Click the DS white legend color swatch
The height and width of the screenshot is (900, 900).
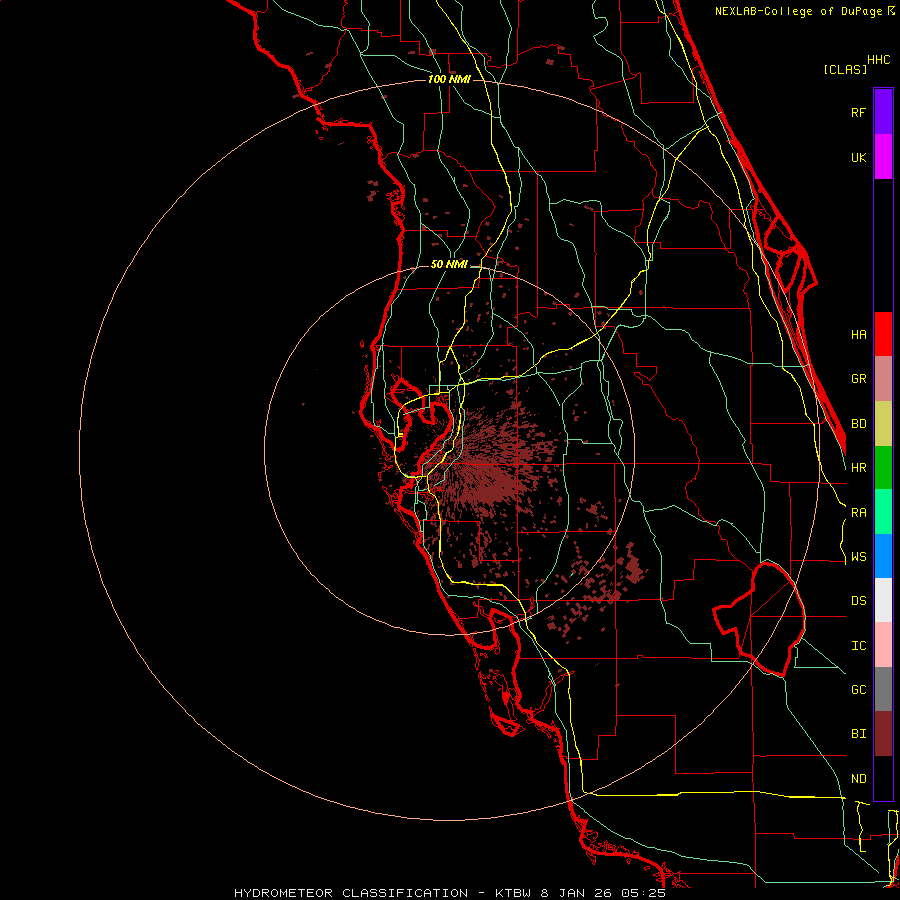[883, 600]
